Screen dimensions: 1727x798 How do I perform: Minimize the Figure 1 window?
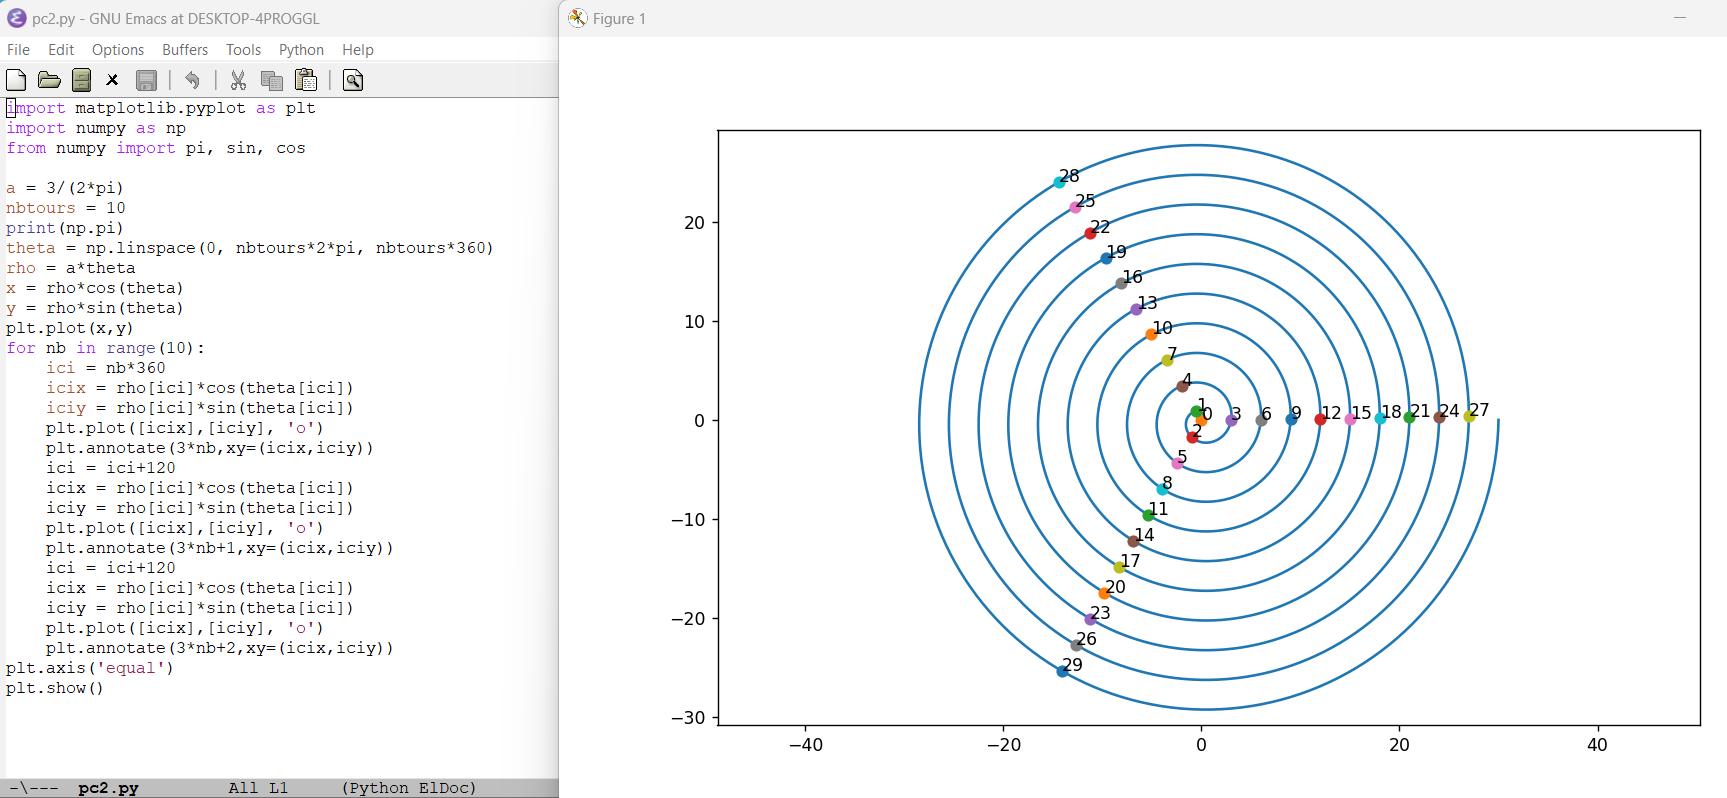coord(1680,18)
